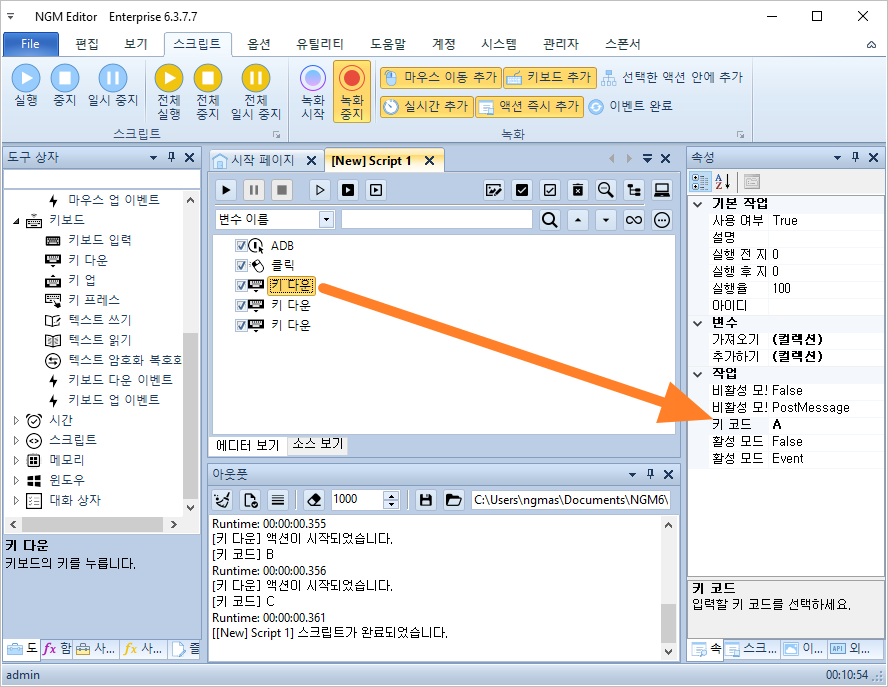Click 이벤트 완료 button
Screen dimensions: 888x687
tap(630, 106)
